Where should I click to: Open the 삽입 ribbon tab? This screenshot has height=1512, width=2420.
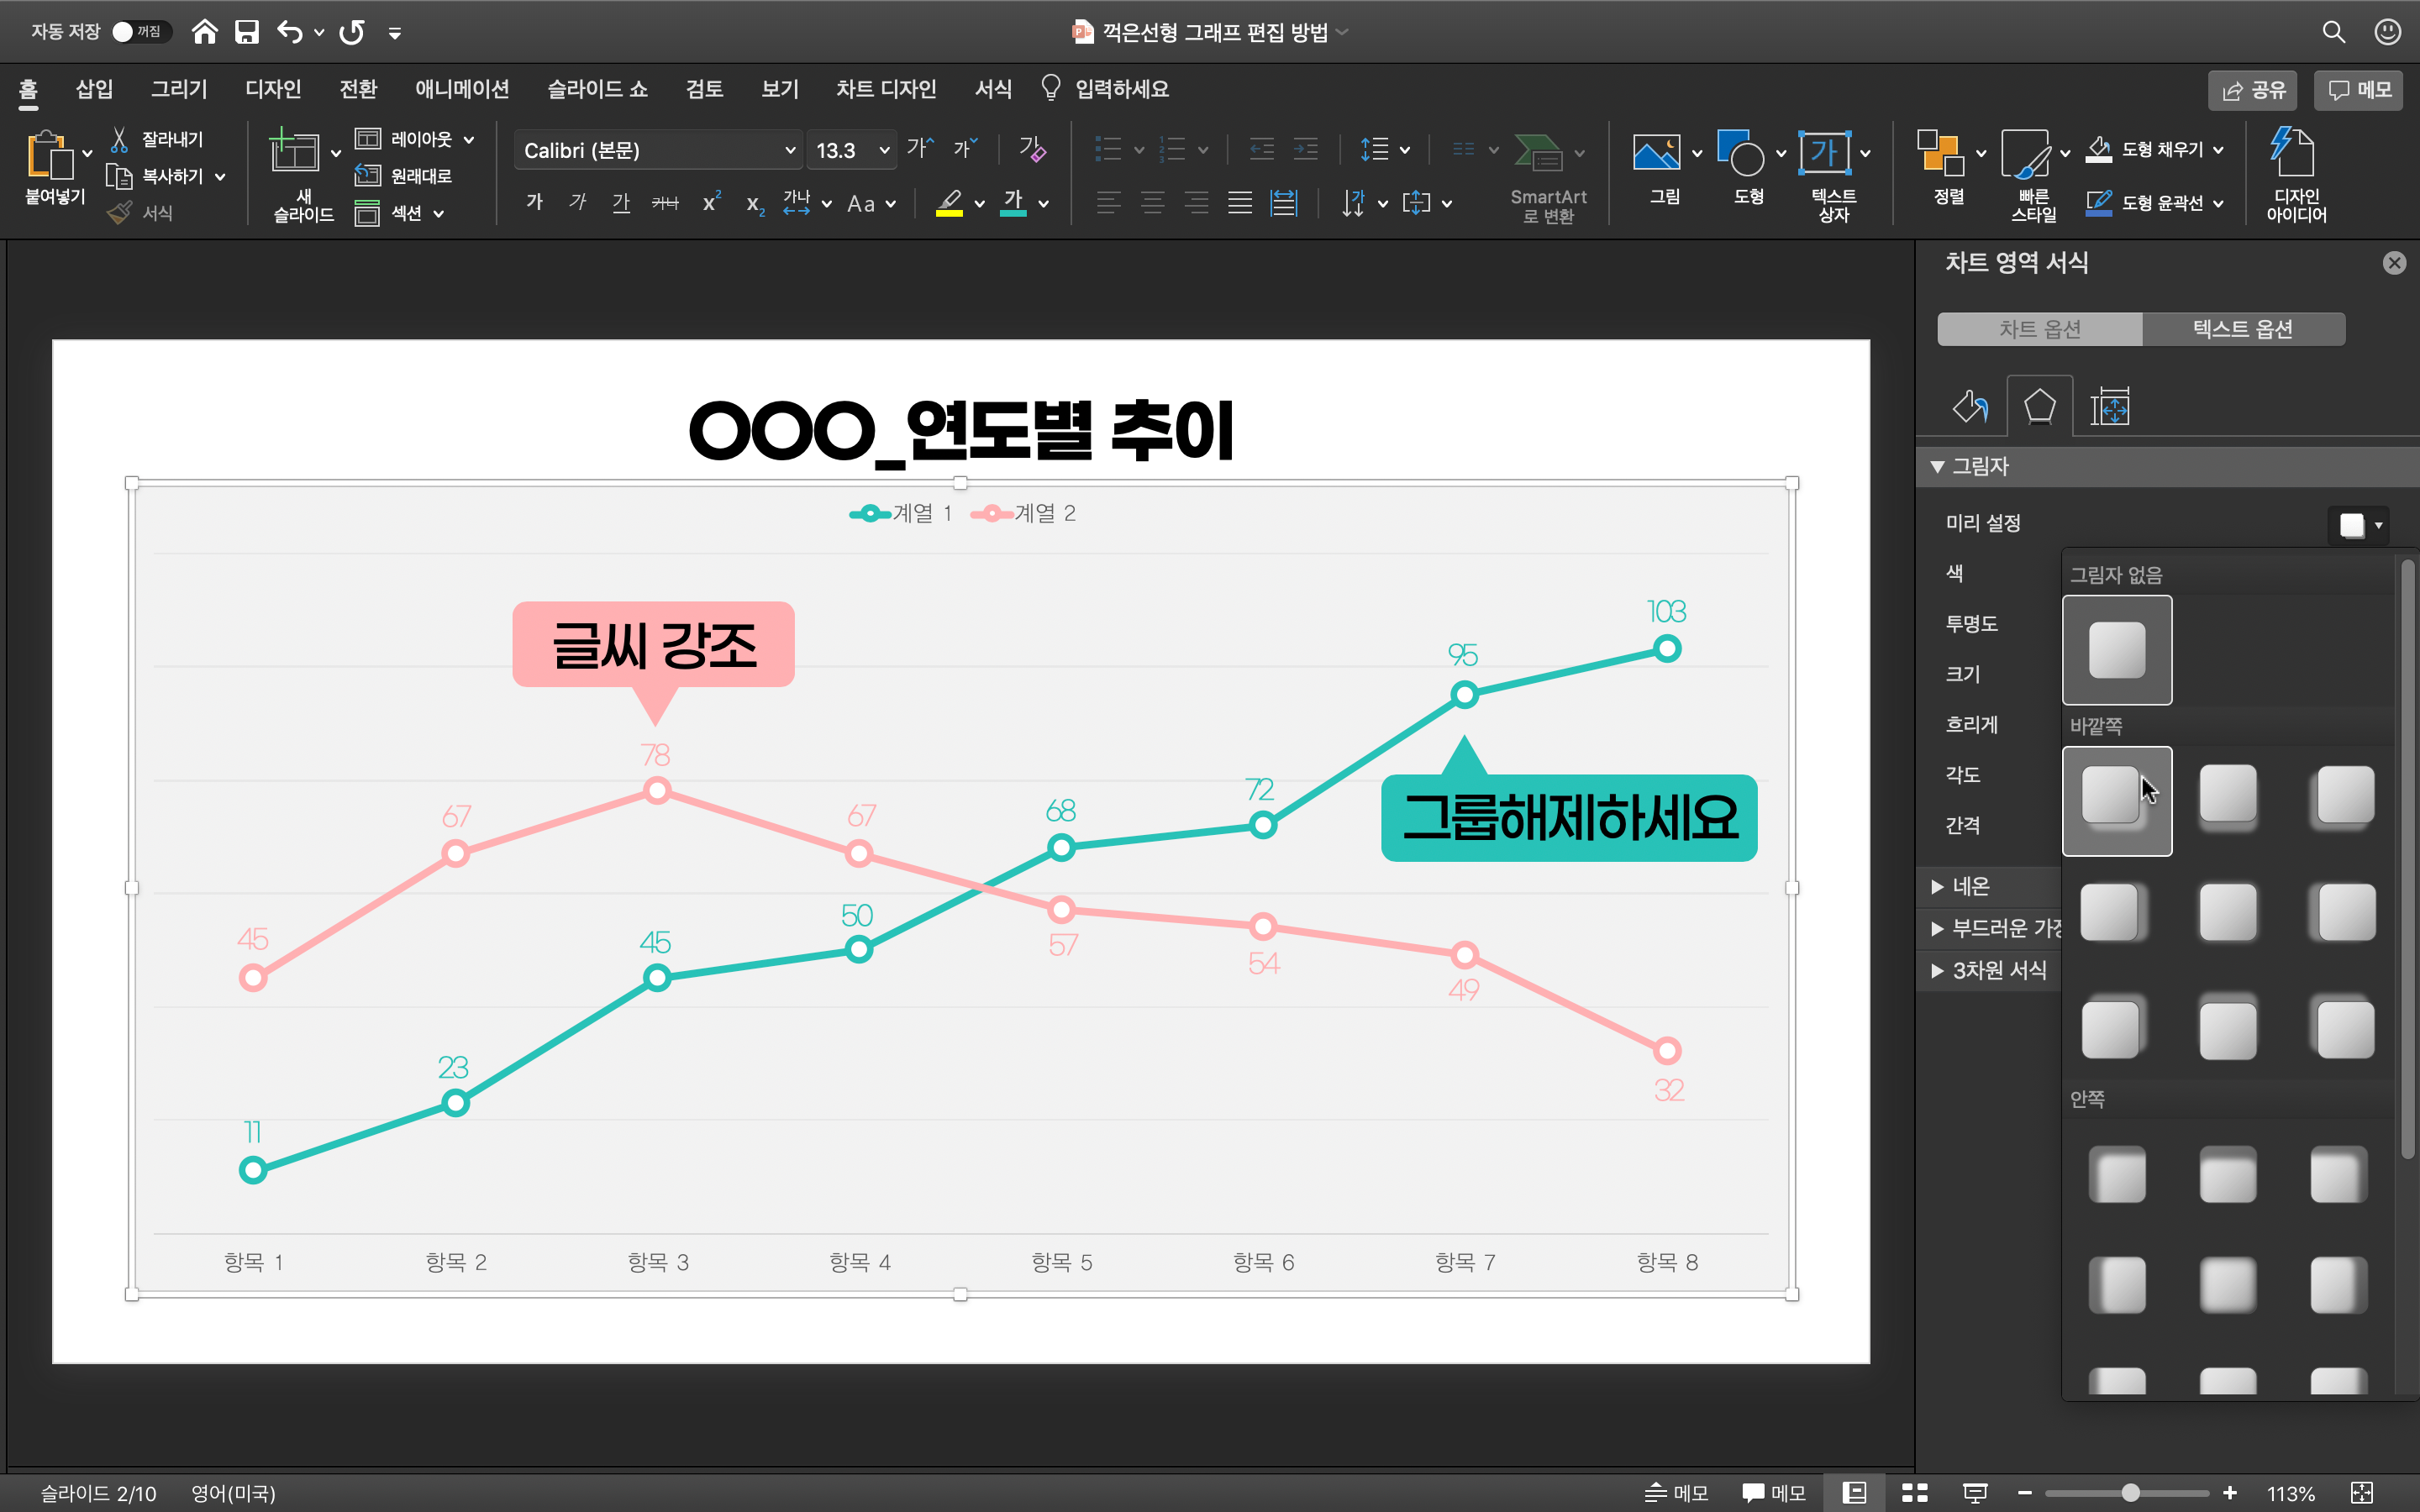pyautogui.click(x=94, y=89)
